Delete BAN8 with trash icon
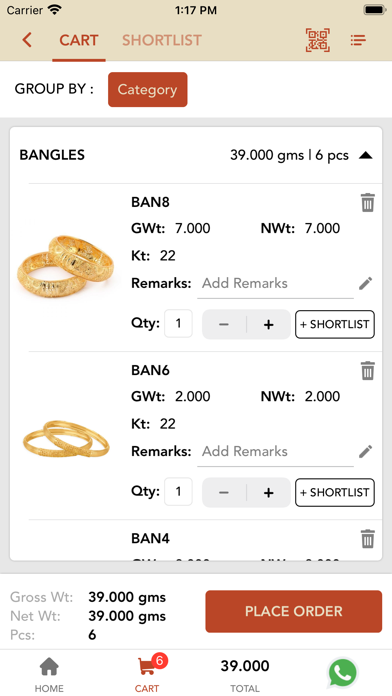This screenshot has height=696, width=392. coord(368,203)
